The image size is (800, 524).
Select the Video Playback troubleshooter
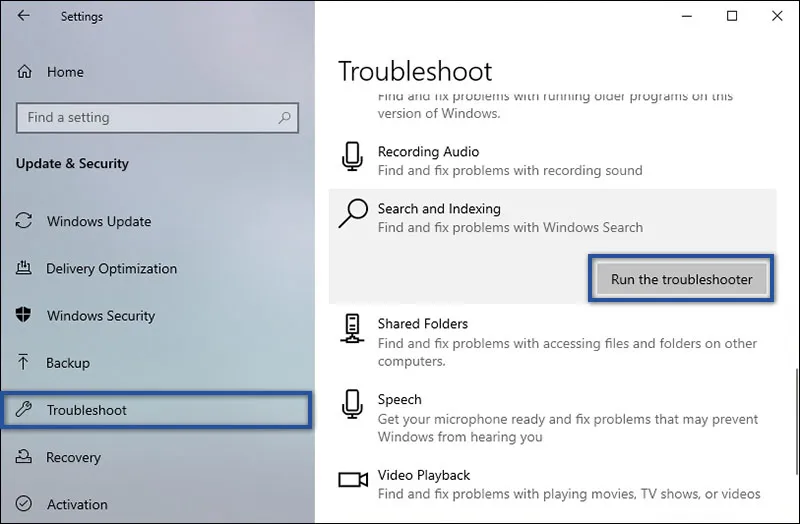point(423,476)
